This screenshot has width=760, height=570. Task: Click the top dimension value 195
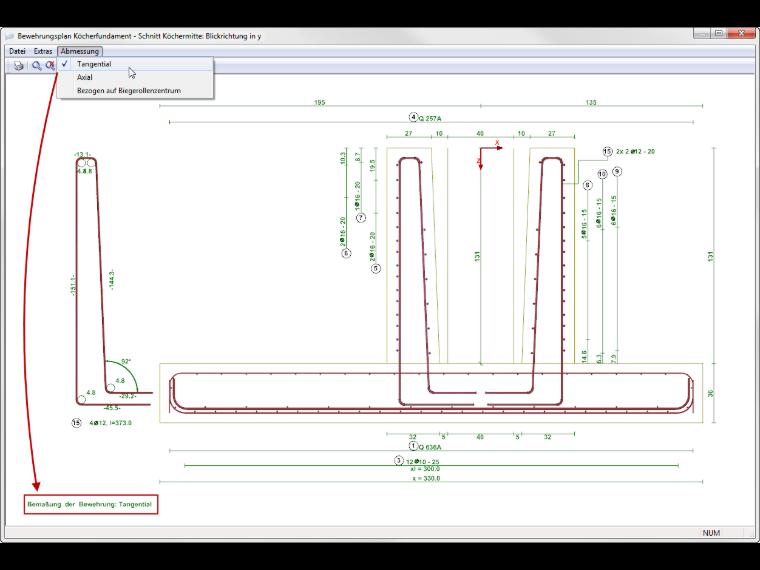(x=319, y=102)
